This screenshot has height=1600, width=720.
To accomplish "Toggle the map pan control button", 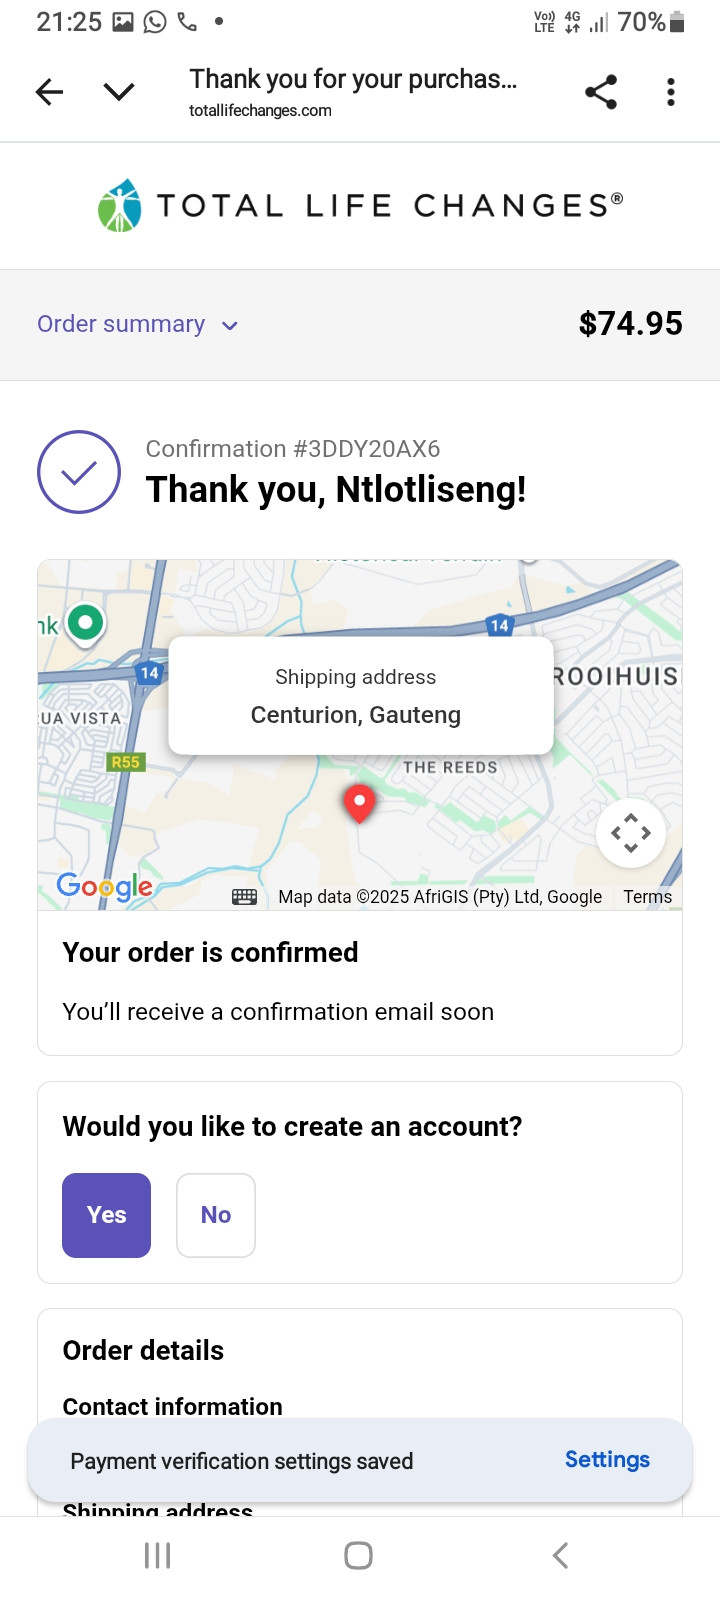I will [x=631, y=833].
